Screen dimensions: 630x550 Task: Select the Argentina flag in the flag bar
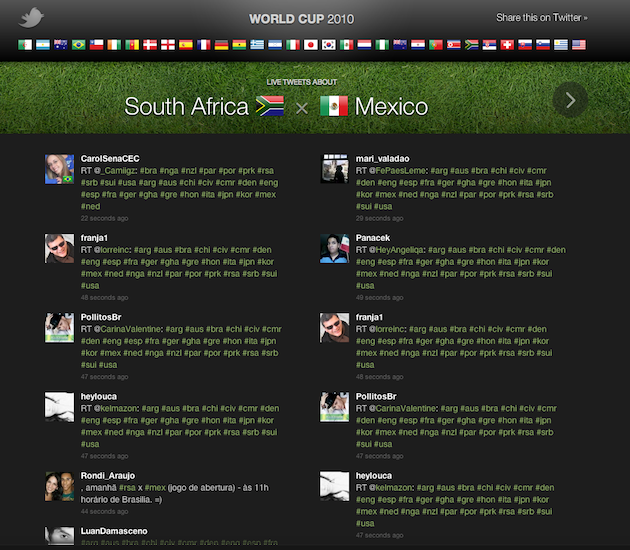(x=43, y=45)
